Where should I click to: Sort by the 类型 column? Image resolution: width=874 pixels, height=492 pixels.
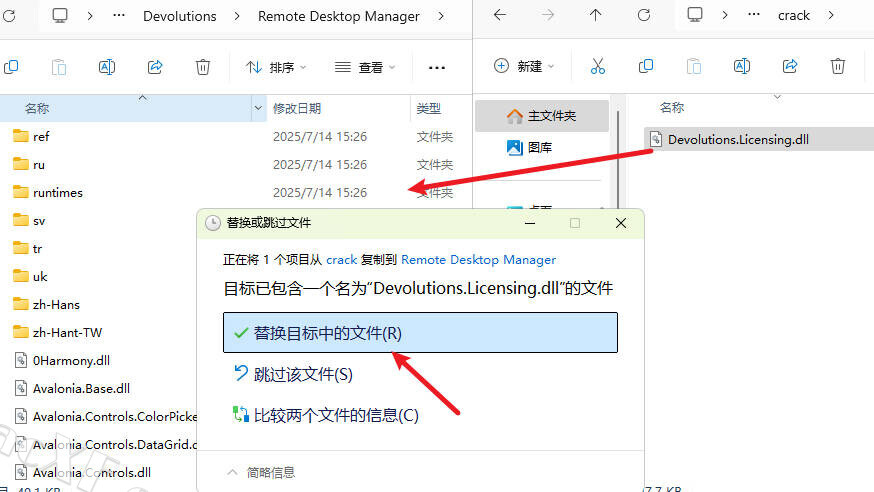[x=429, y=108]
